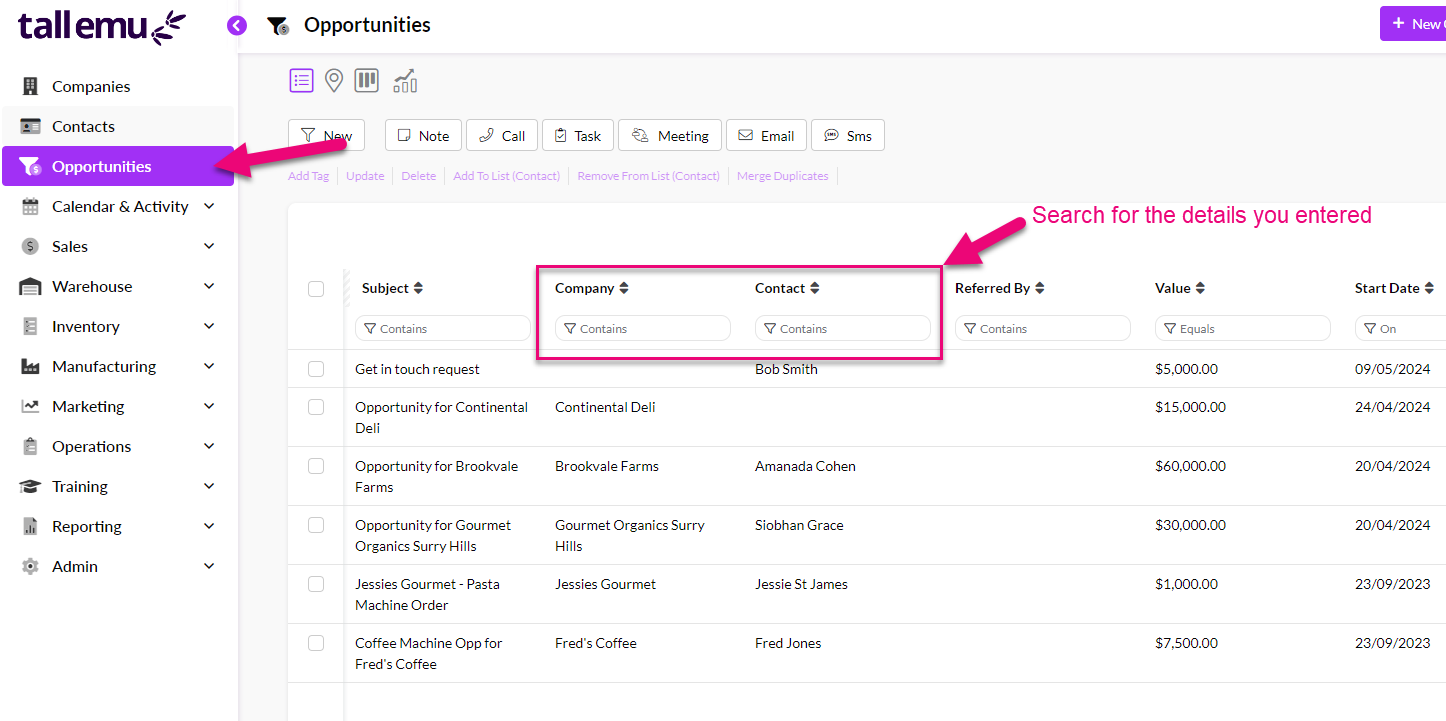Open Companies from the sidebar

point(91,87)
